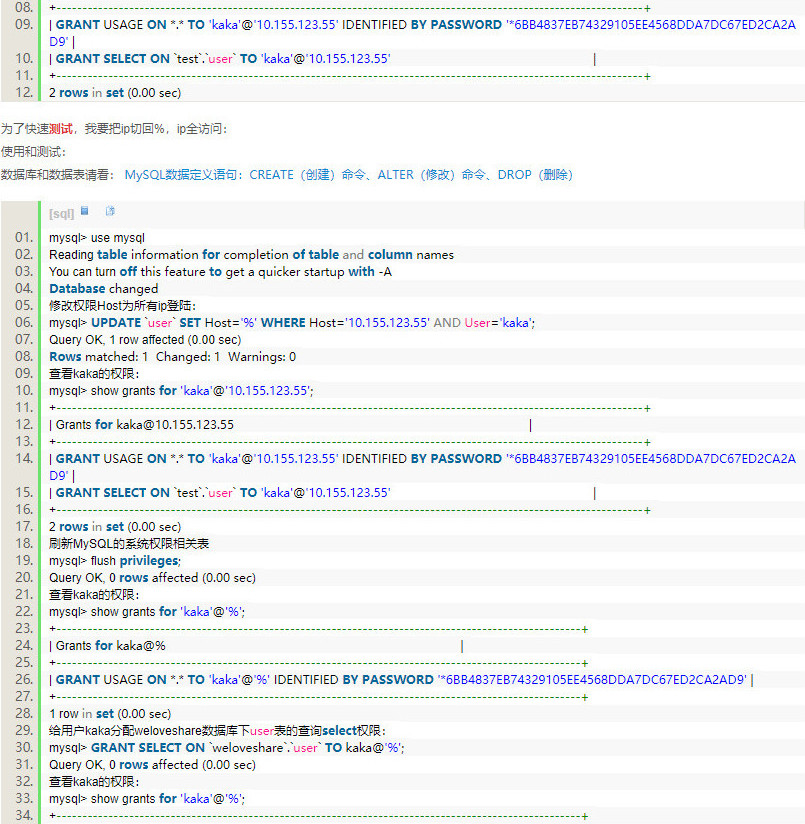Click 'Query OK, 1 row affected (0.00 sec)'
The height and width of the screenshot is (824, 805).
(145, 340)
